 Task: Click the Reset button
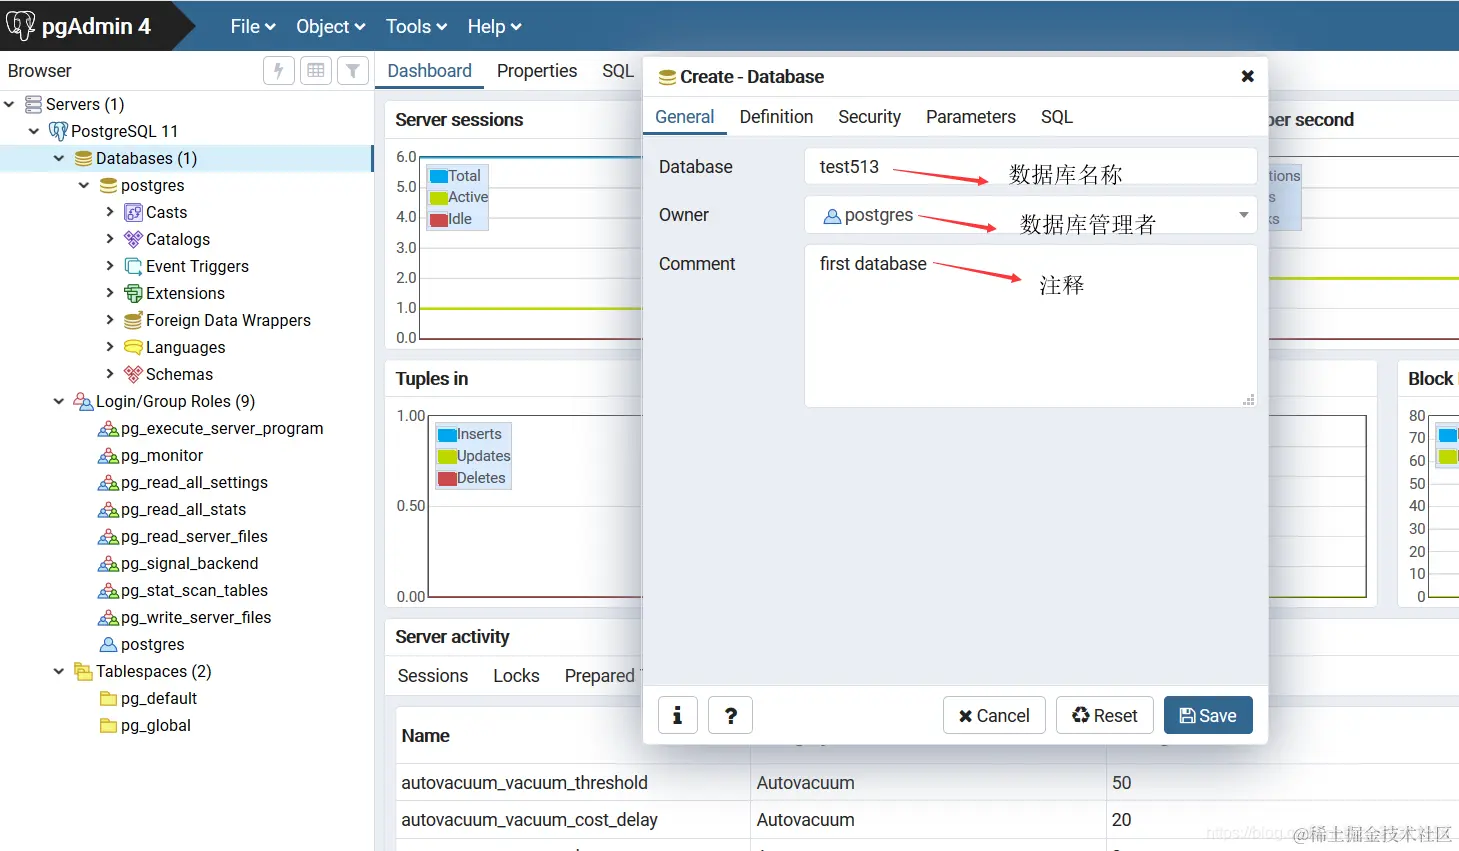[1104, 715]
